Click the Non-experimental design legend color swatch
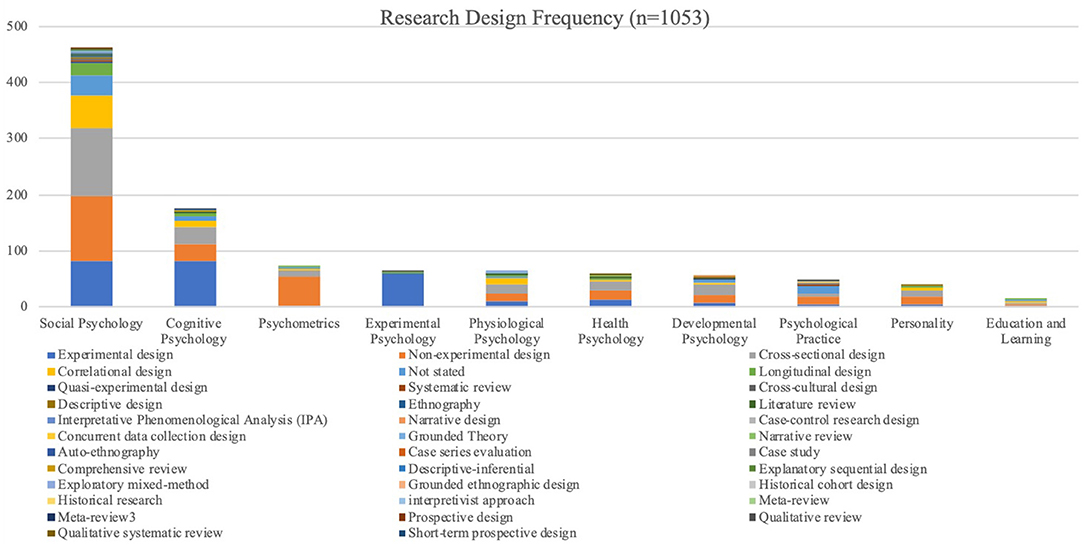The image size is (1084, 546). click(x=402, y=355)
